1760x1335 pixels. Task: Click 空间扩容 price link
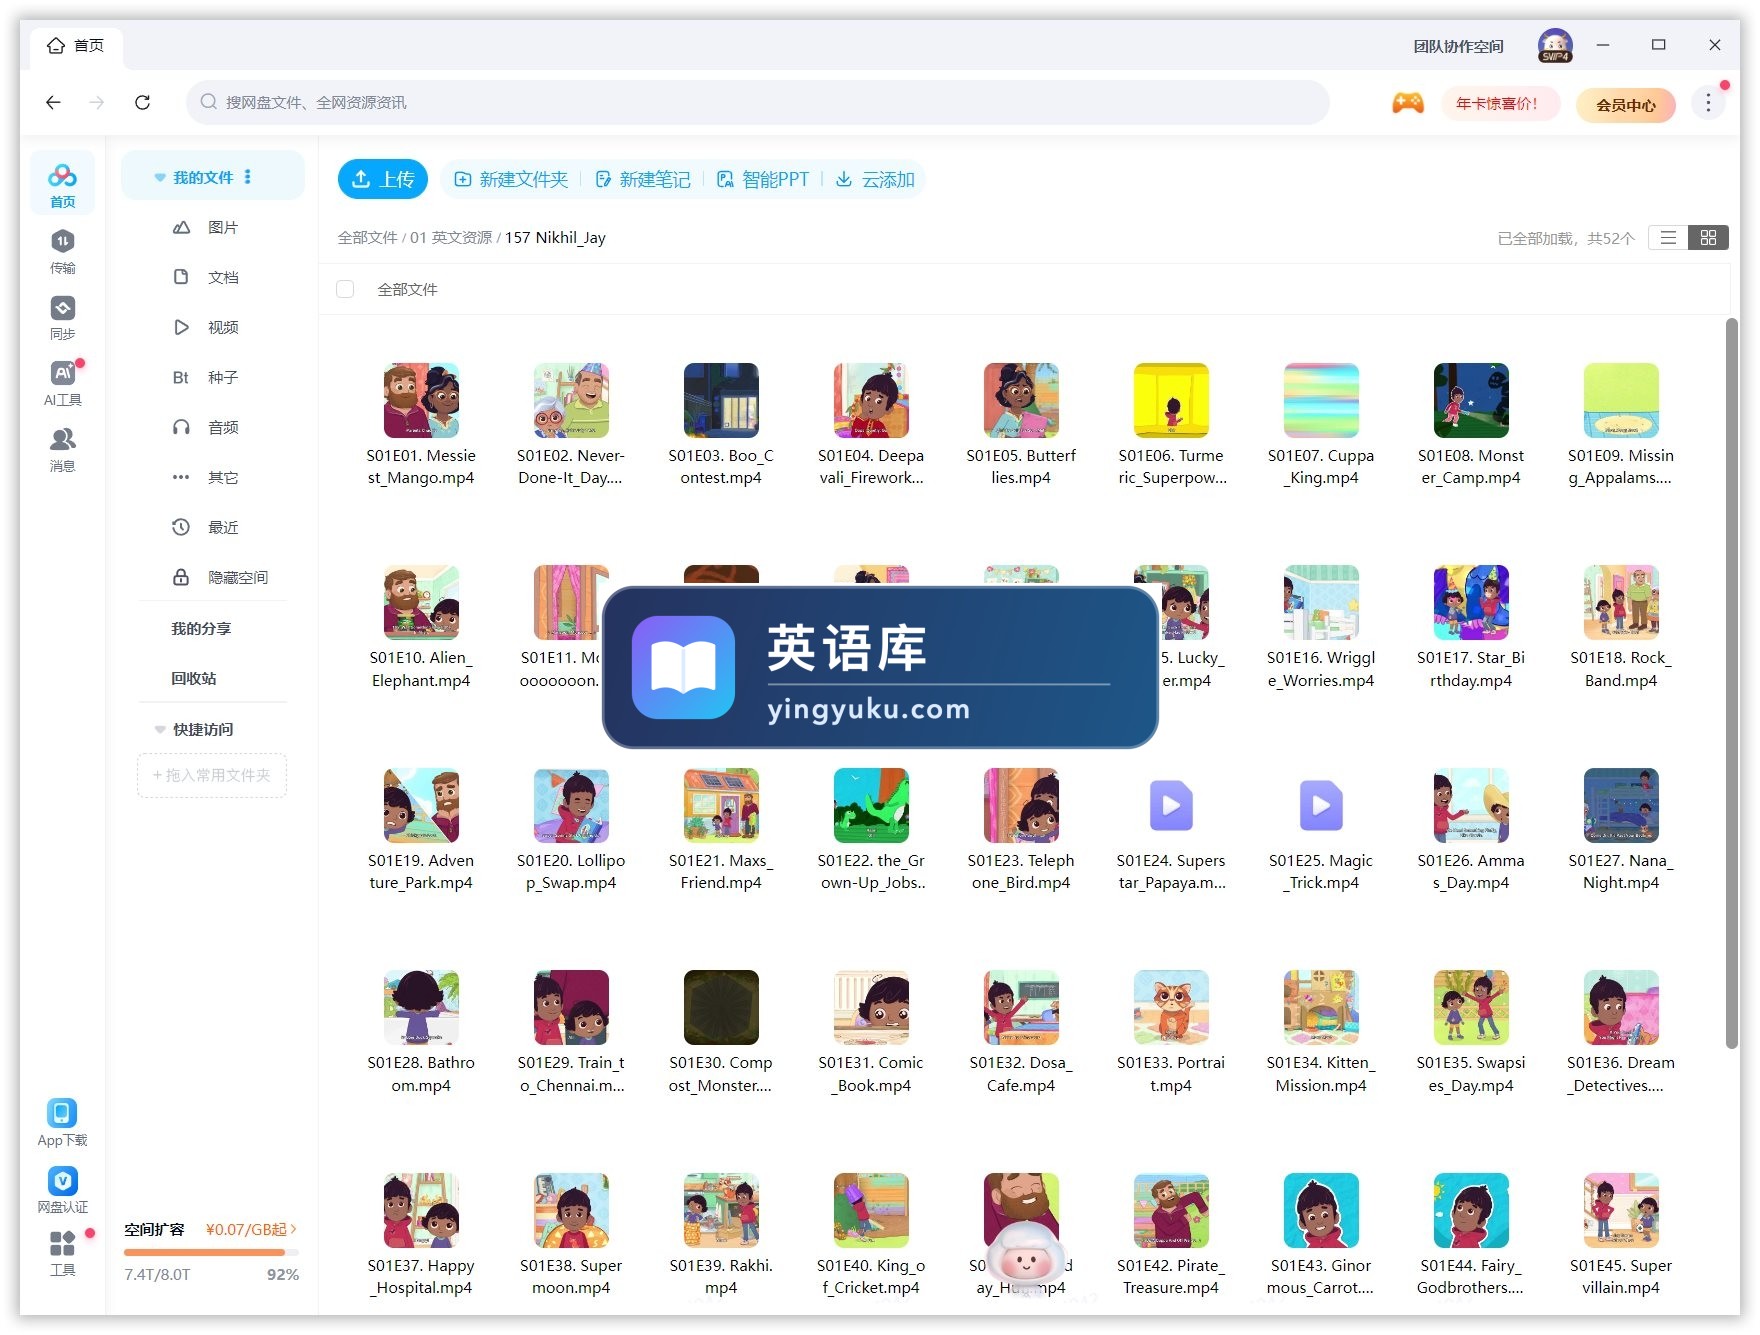click(x=251, y=1229)
